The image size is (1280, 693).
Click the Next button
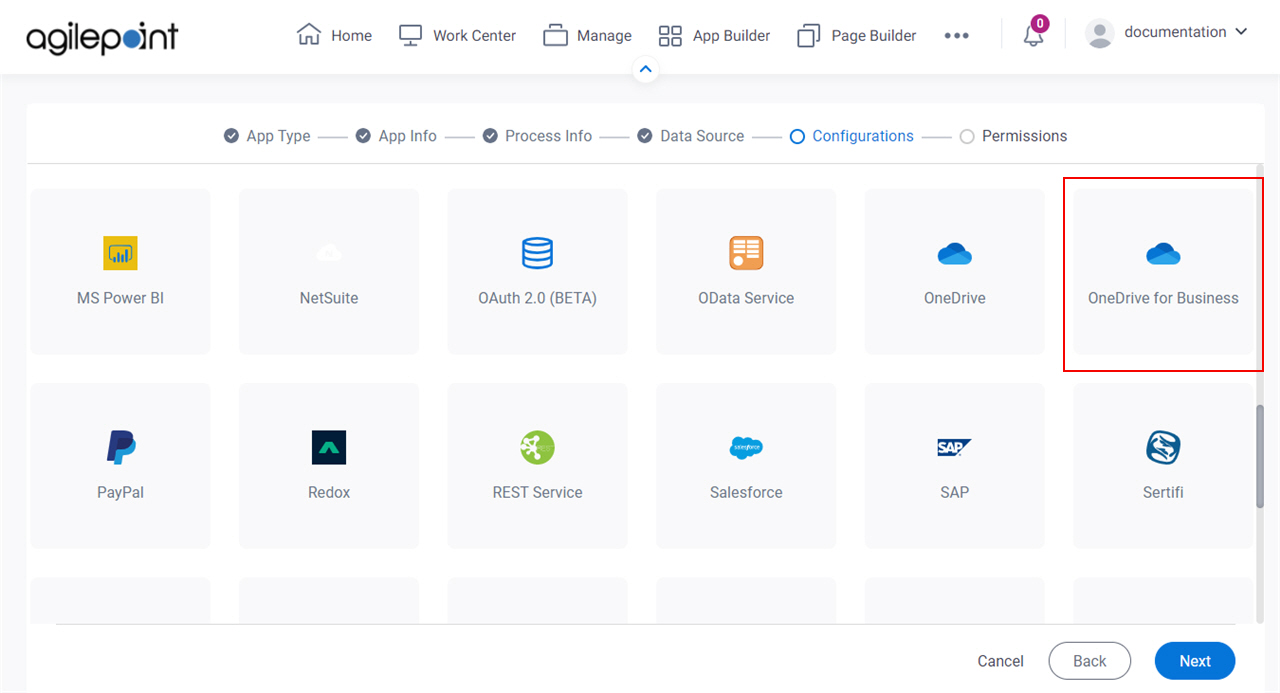1195,661
